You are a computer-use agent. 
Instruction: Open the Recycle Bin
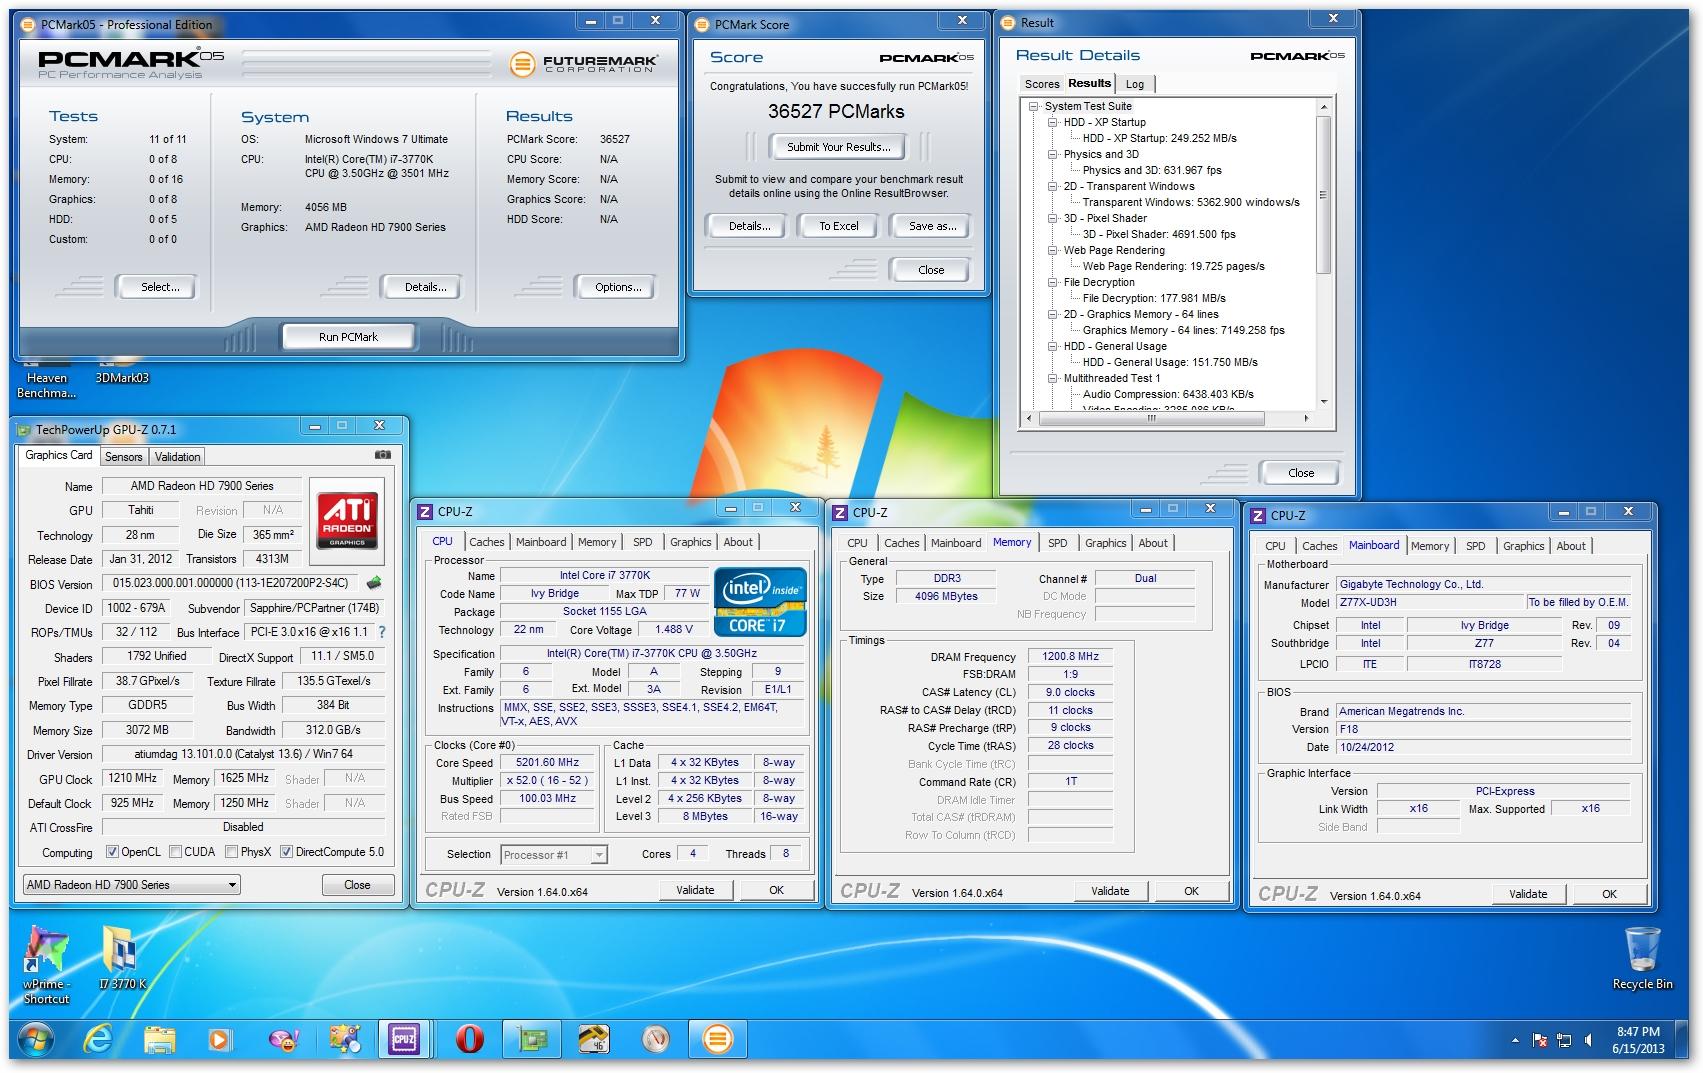pos(1642,958)
